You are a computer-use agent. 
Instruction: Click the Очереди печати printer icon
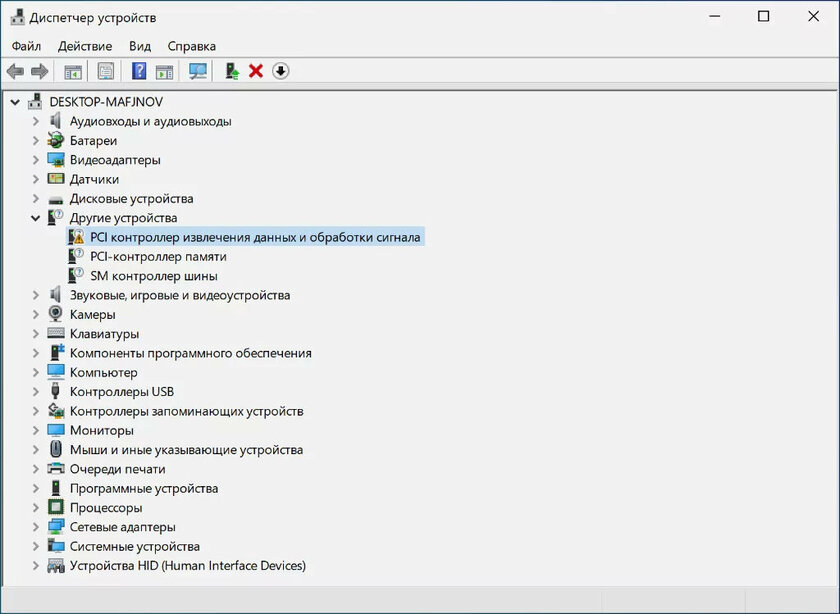(x=56, y=468)
